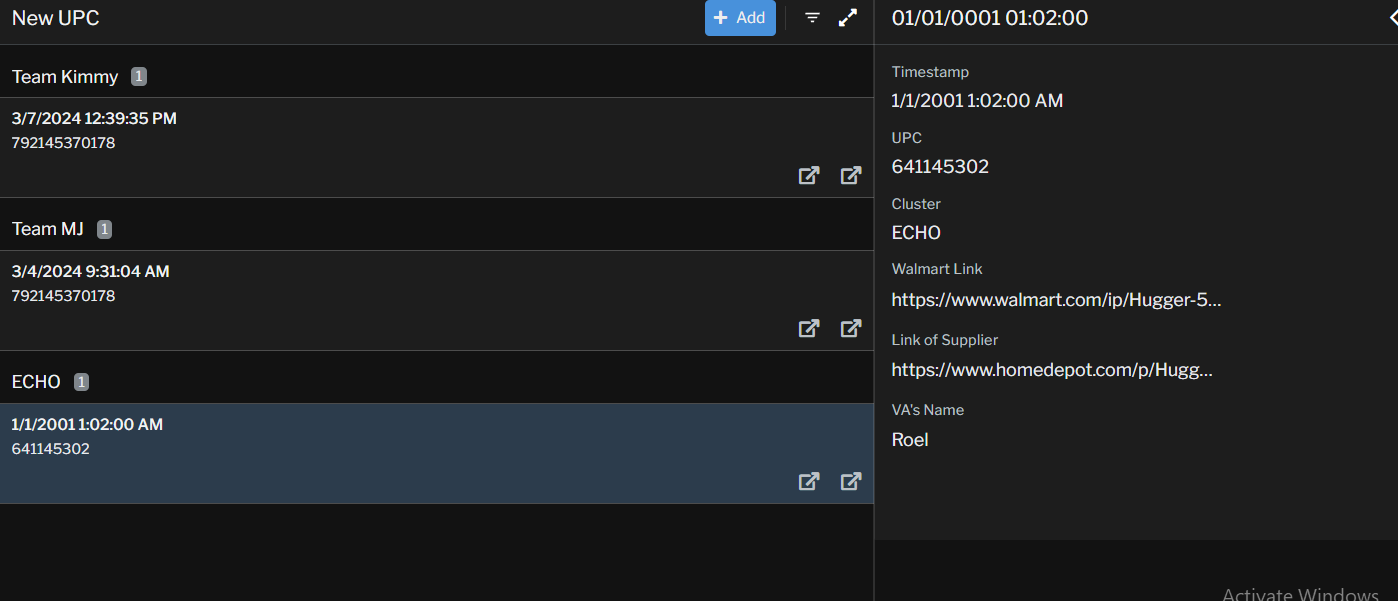Collapse the detail panel with the chevron
The height and width of the screenshot is (601, 1398).
click(1392, 18)
